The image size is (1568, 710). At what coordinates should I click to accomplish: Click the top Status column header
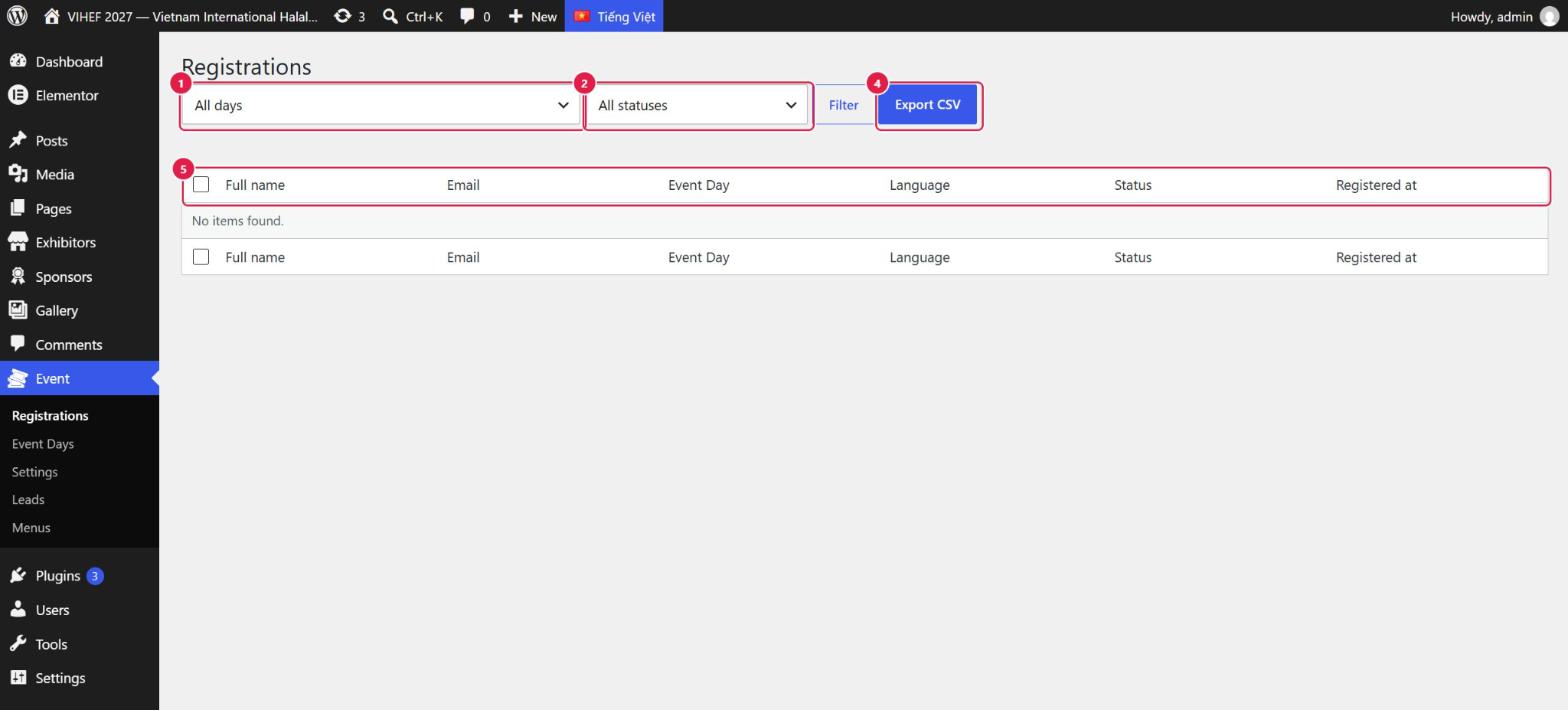tap(1133, 185)
